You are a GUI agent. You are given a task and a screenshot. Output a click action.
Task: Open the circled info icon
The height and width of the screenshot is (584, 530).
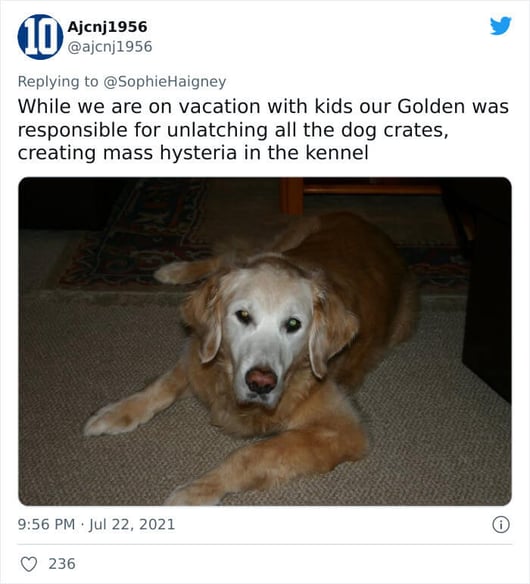[501, 524]
